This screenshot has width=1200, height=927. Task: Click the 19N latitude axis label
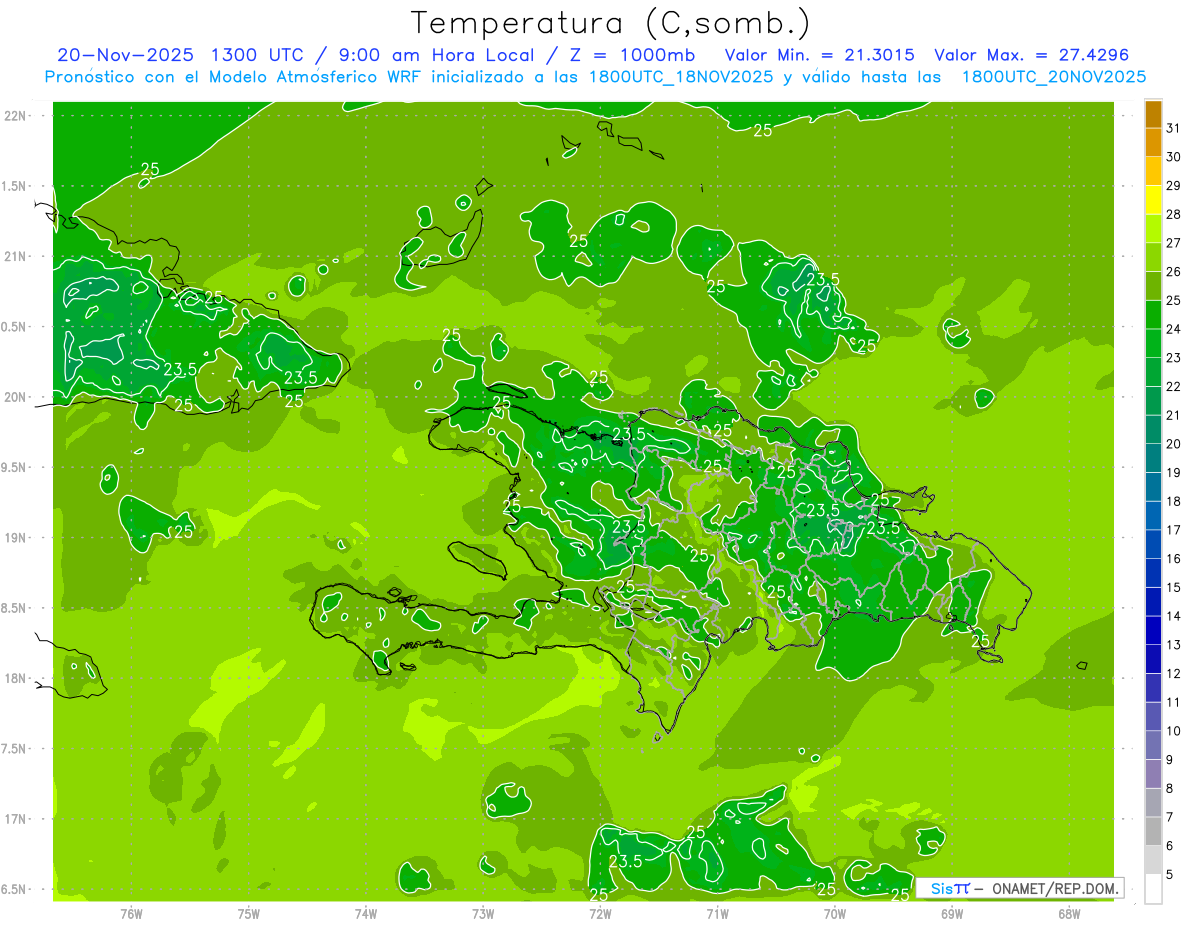(15, 538)
